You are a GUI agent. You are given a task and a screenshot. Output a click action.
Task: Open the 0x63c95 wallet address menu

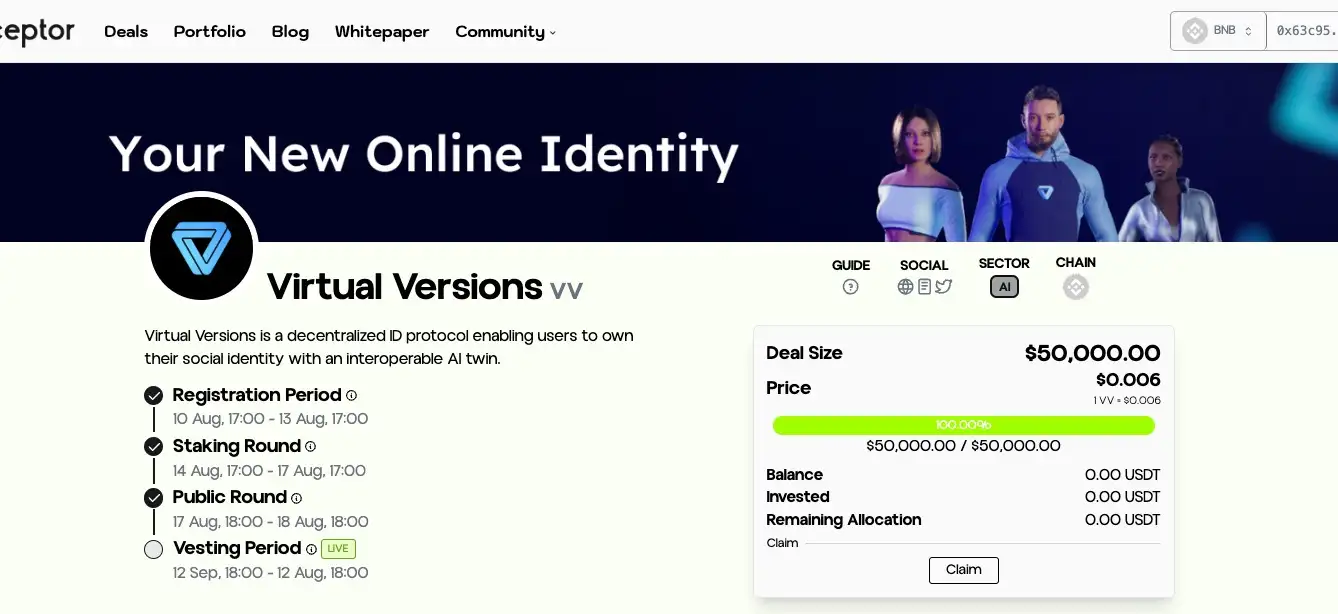coord(1304,31)
